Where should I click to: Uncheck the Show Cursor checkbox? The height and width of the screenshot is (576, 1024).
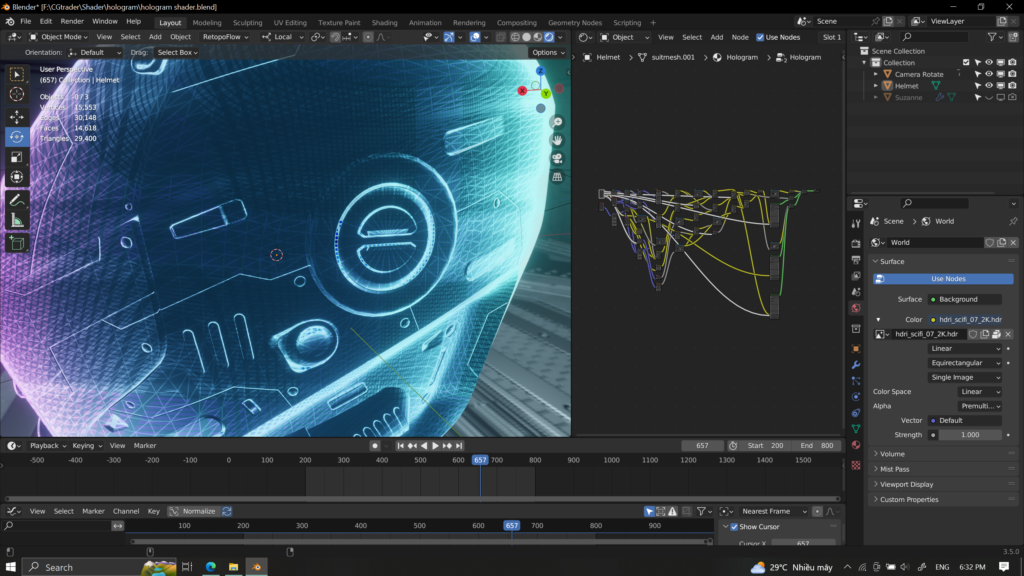(734, 527)
